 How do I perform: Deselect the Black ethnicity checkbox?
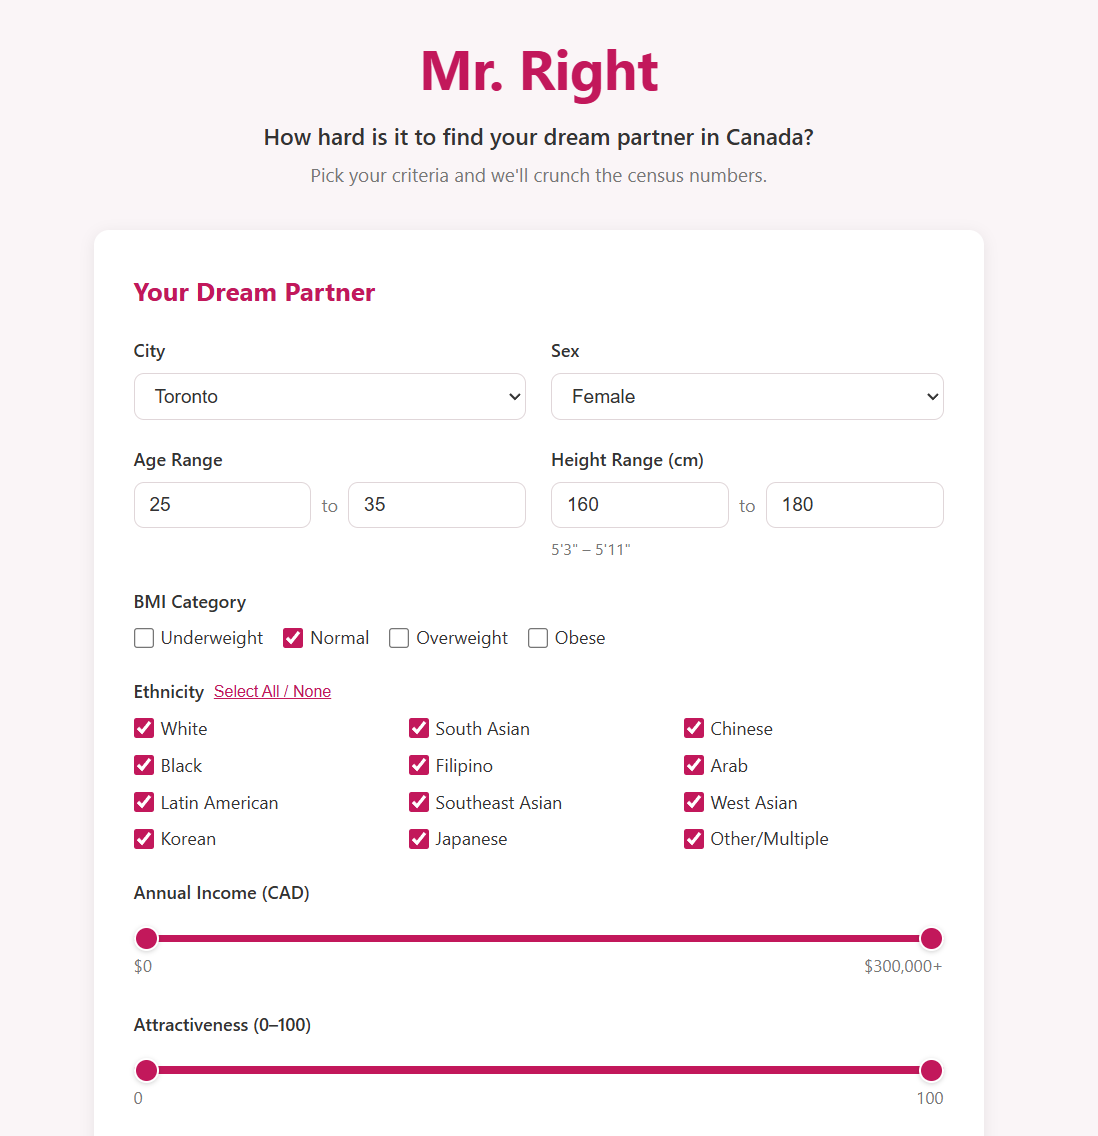pyautogui.click(x=144, y=765)
